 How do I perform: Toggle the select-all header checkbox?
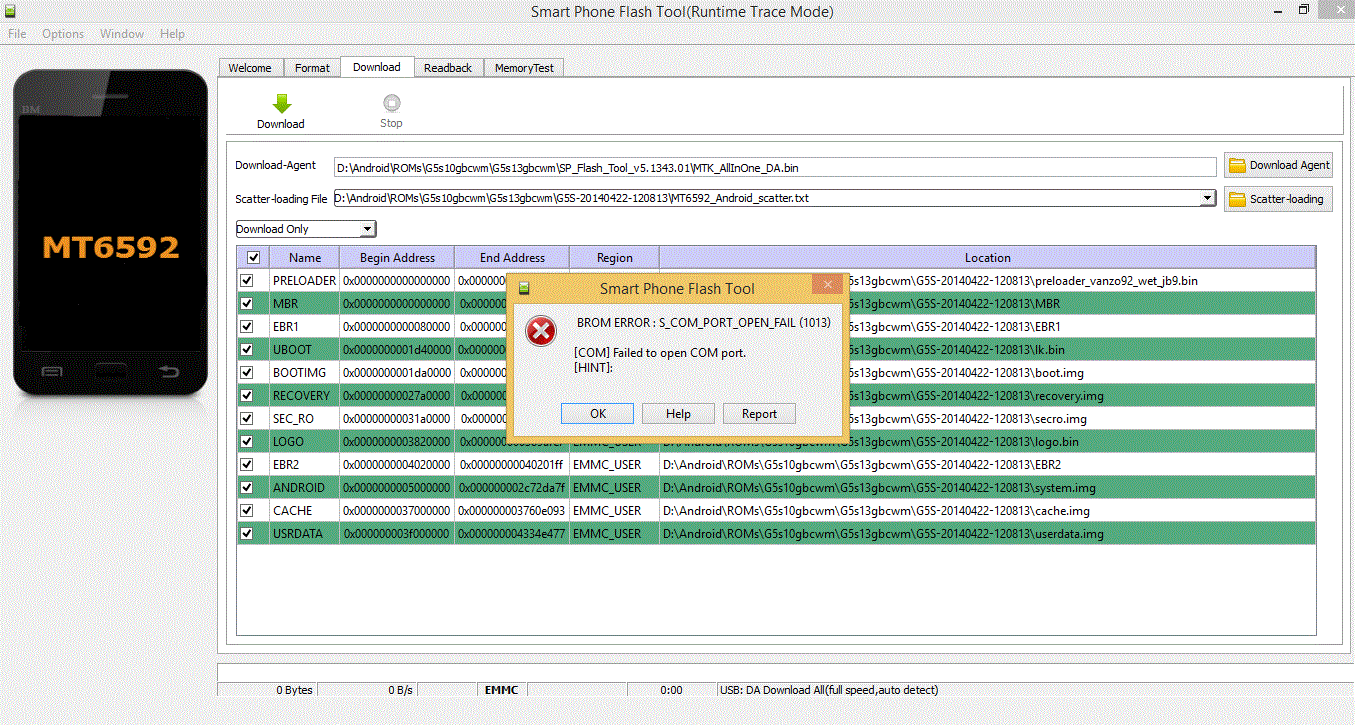[x=253, y=258]
